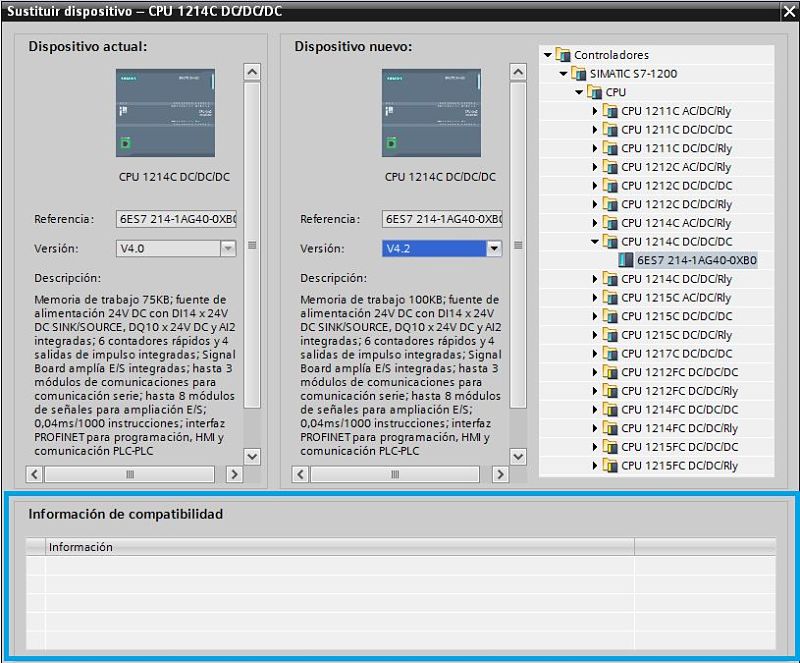Click the CPU 1212FC DC/DC/DC folder icon
The width and height of the screenshot is (800, 663).
coord(610,372)
